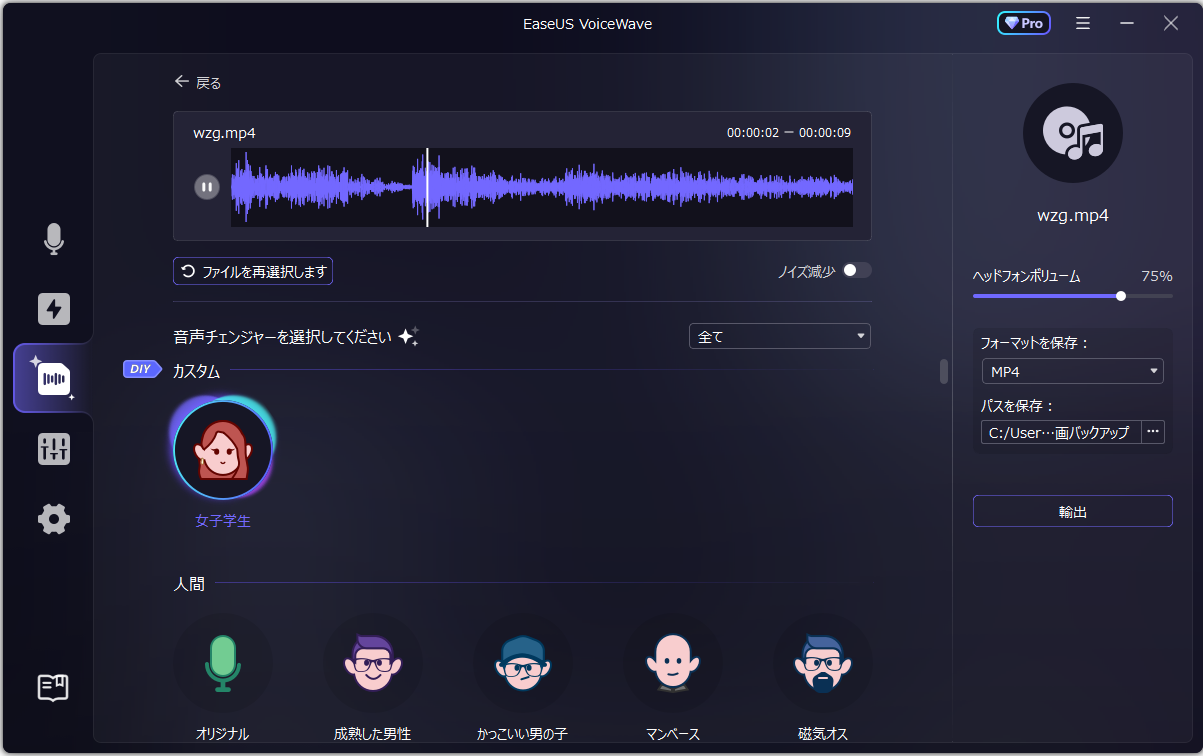The height and width of the screenshot is (756, 1203).
Task: Select the オリジナル voice with green microphone icon
Action: [223, 662]
